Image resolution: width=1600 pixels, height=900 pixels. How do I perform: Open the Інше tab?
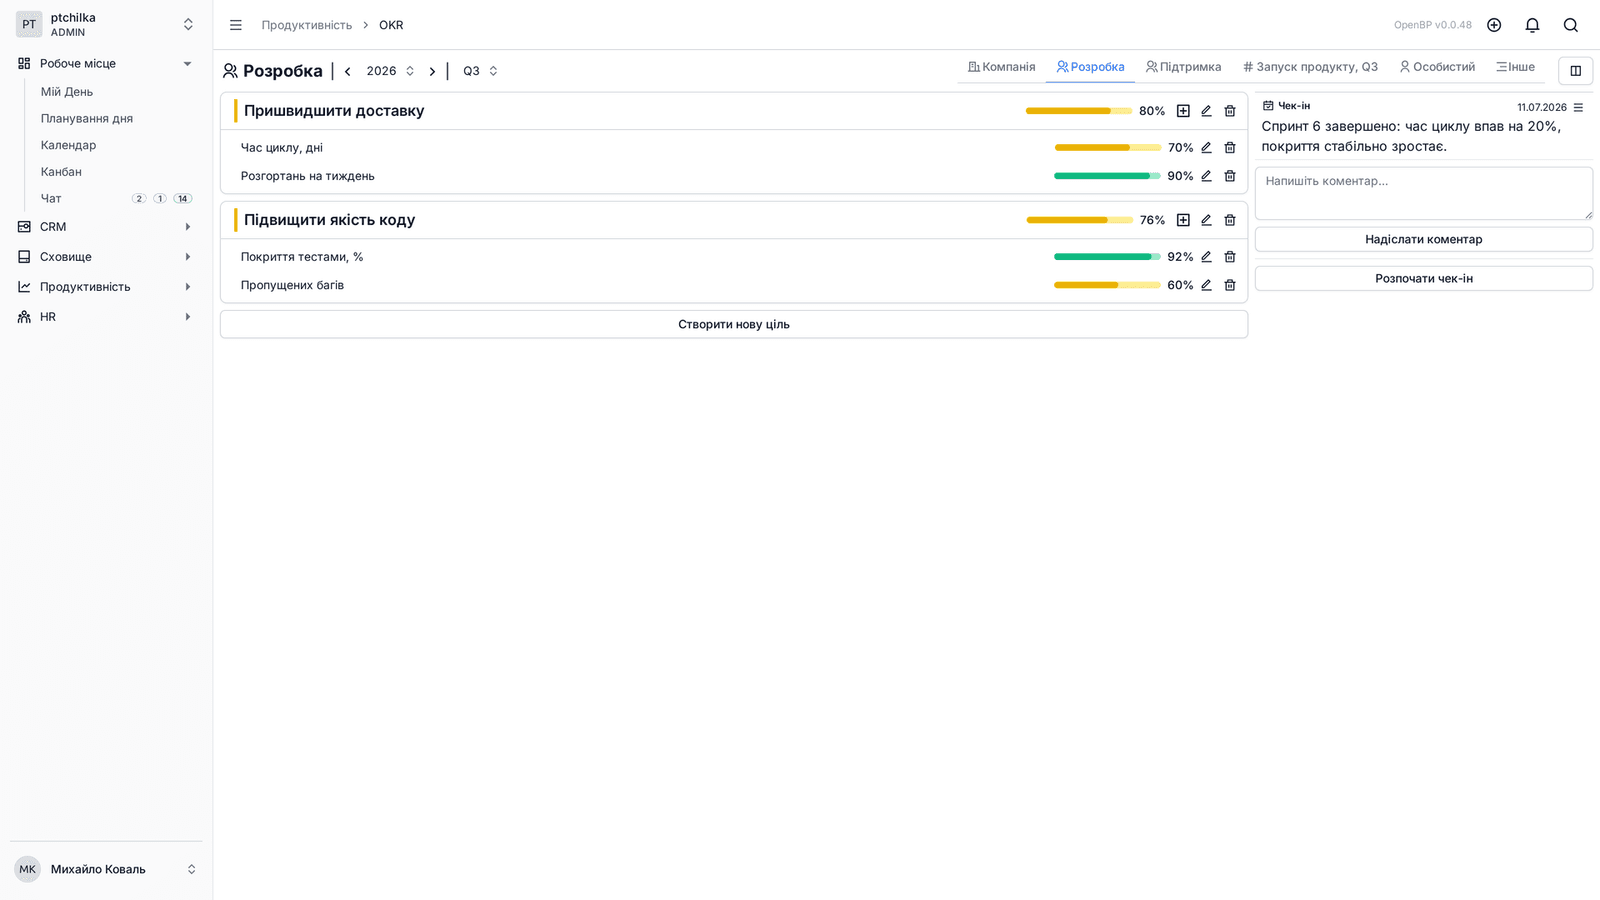pyautogui.click(x=1515, y=67)
